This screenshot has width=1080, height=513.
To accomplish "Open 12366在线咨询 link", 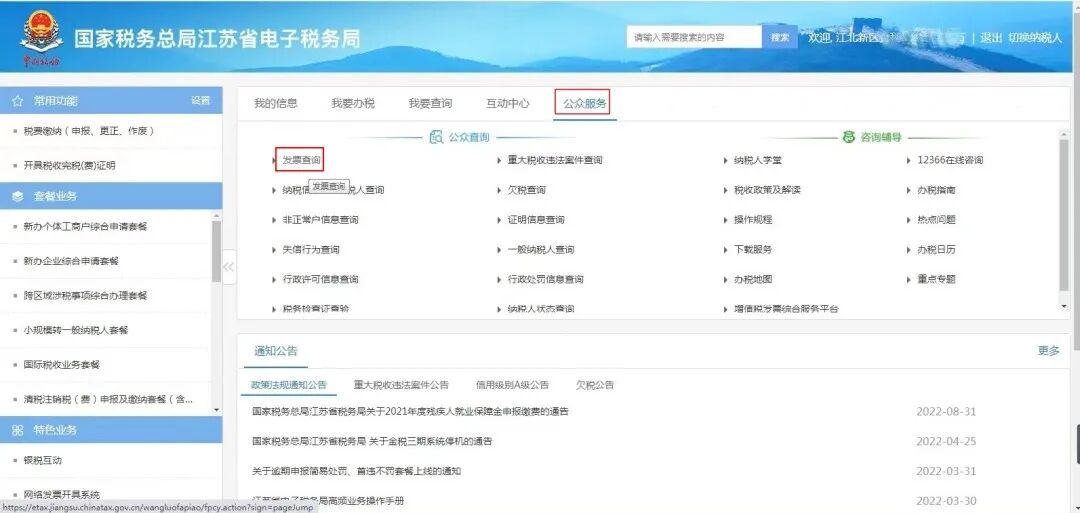I will click(950, 160).
